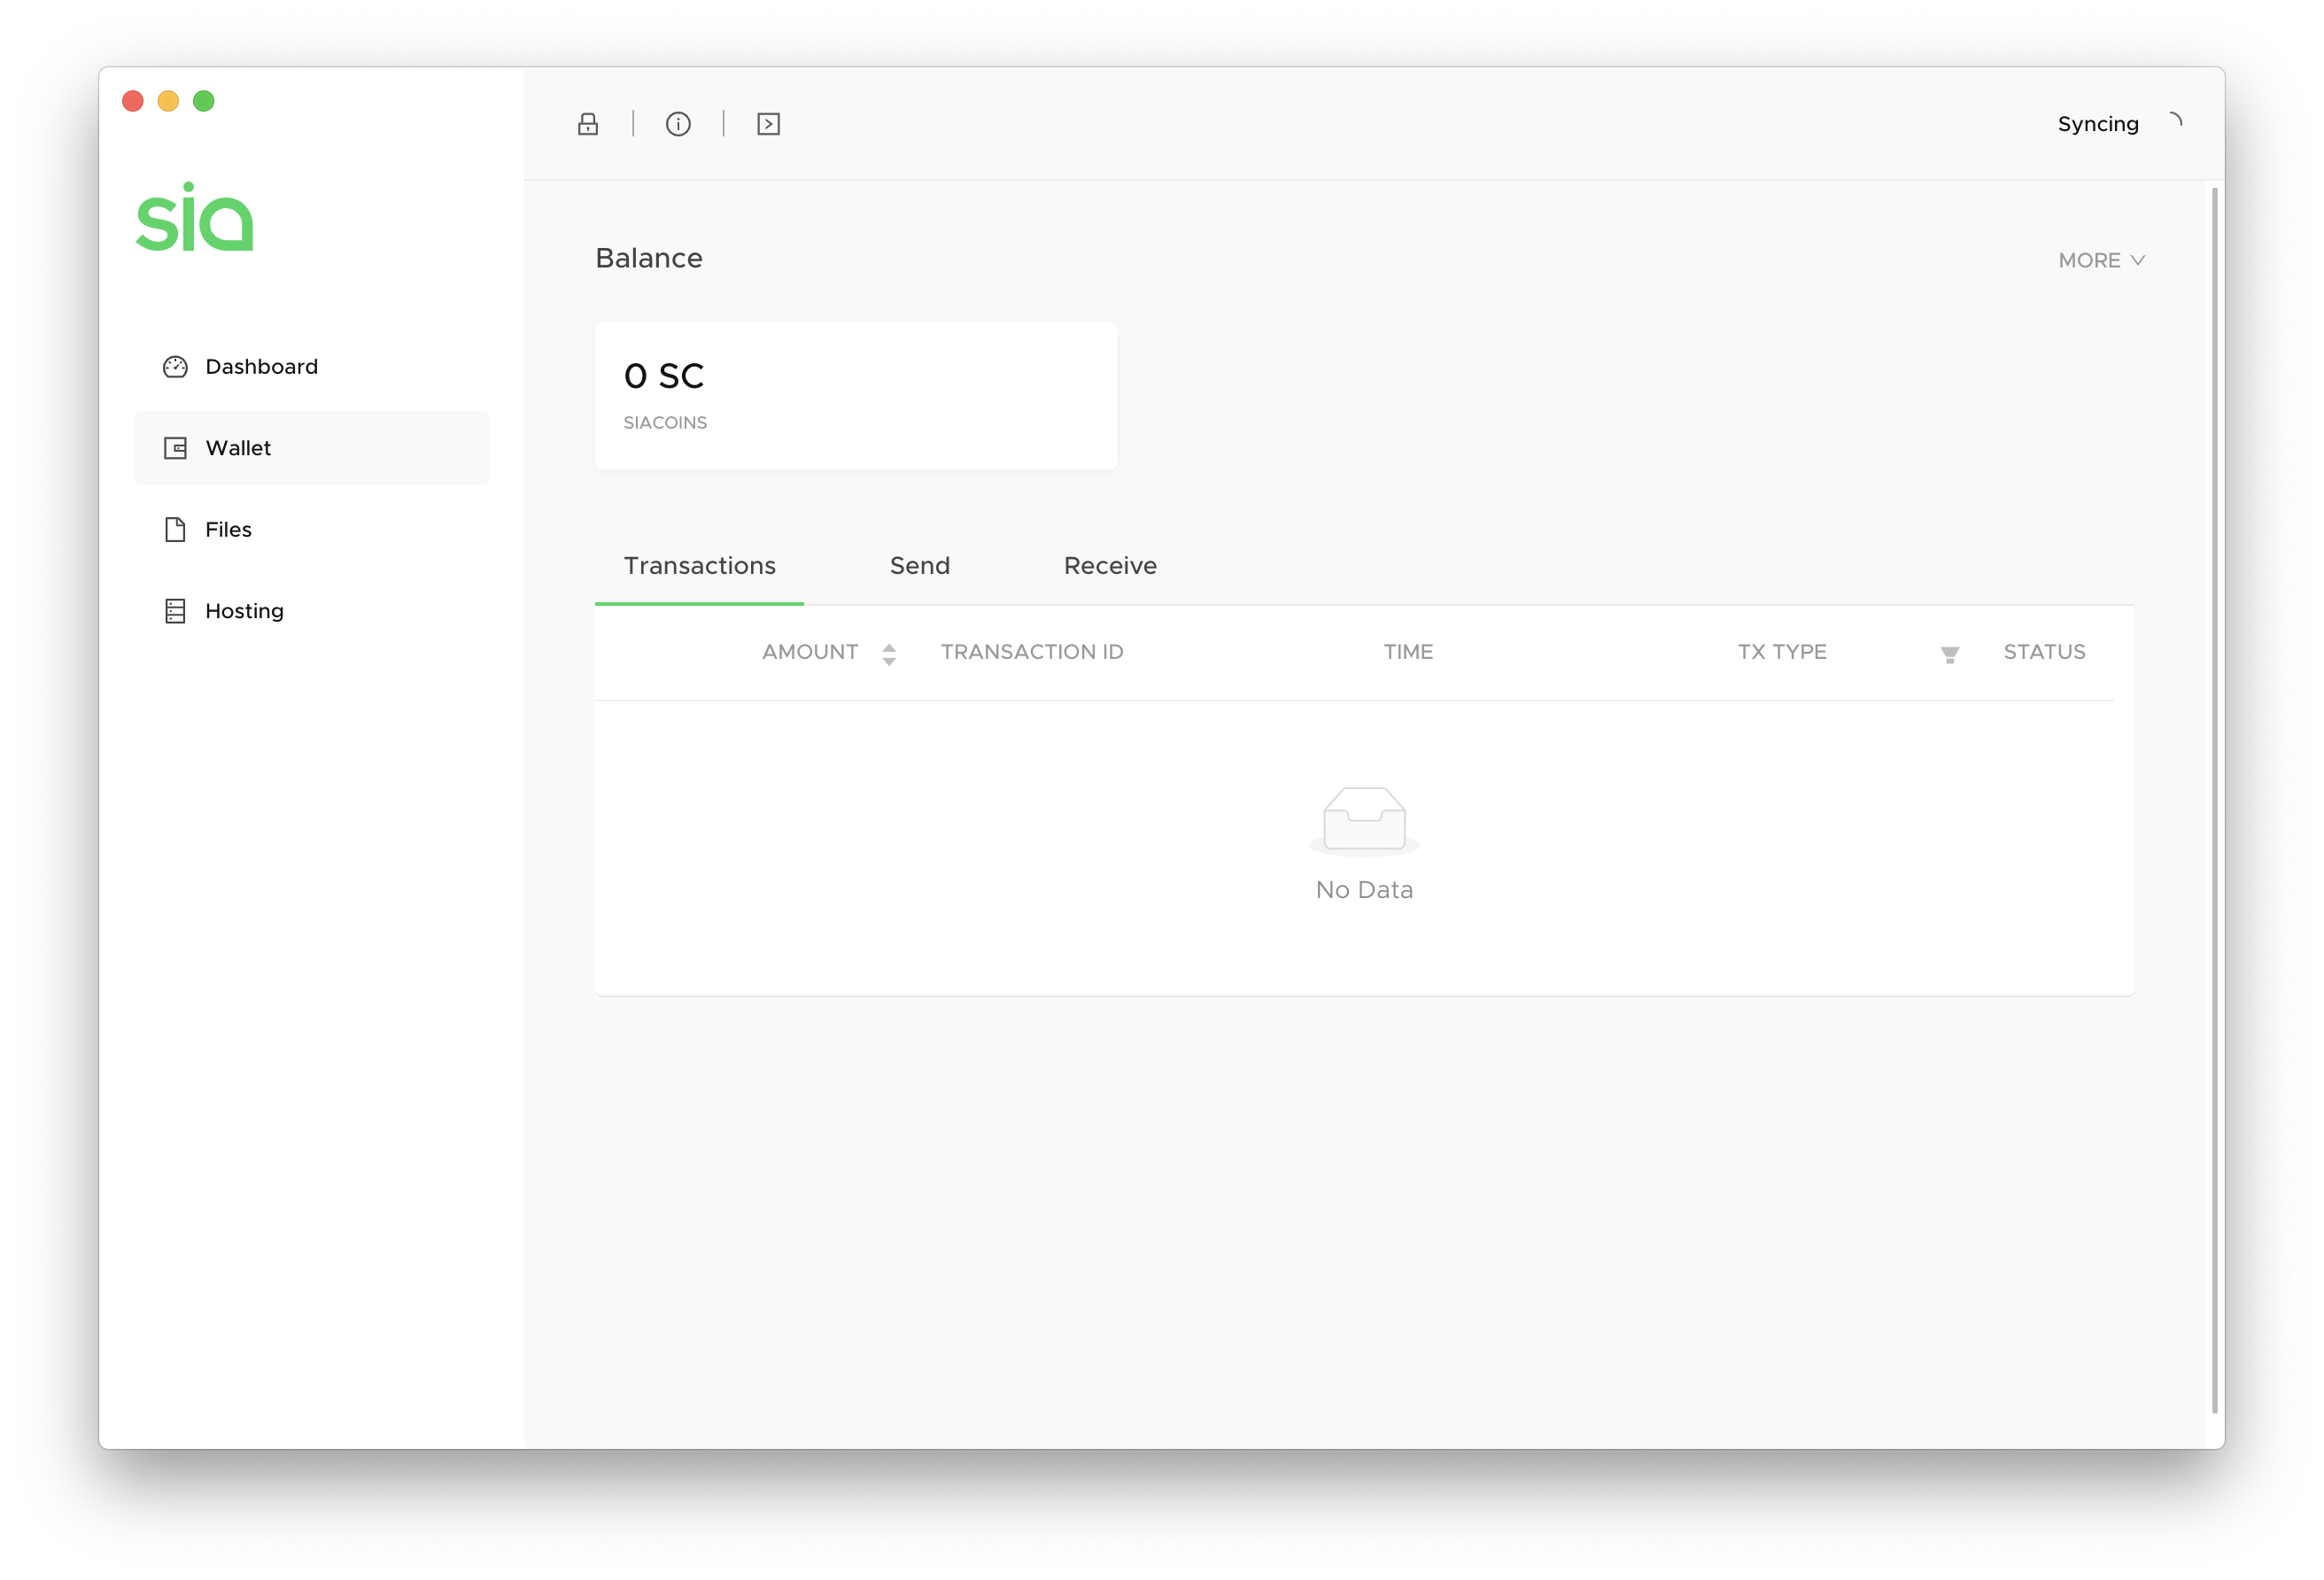This screenshot has height=1580, width=2324.
Task: Switch to the Receive tab
Action: click(x=1110, y=566)
